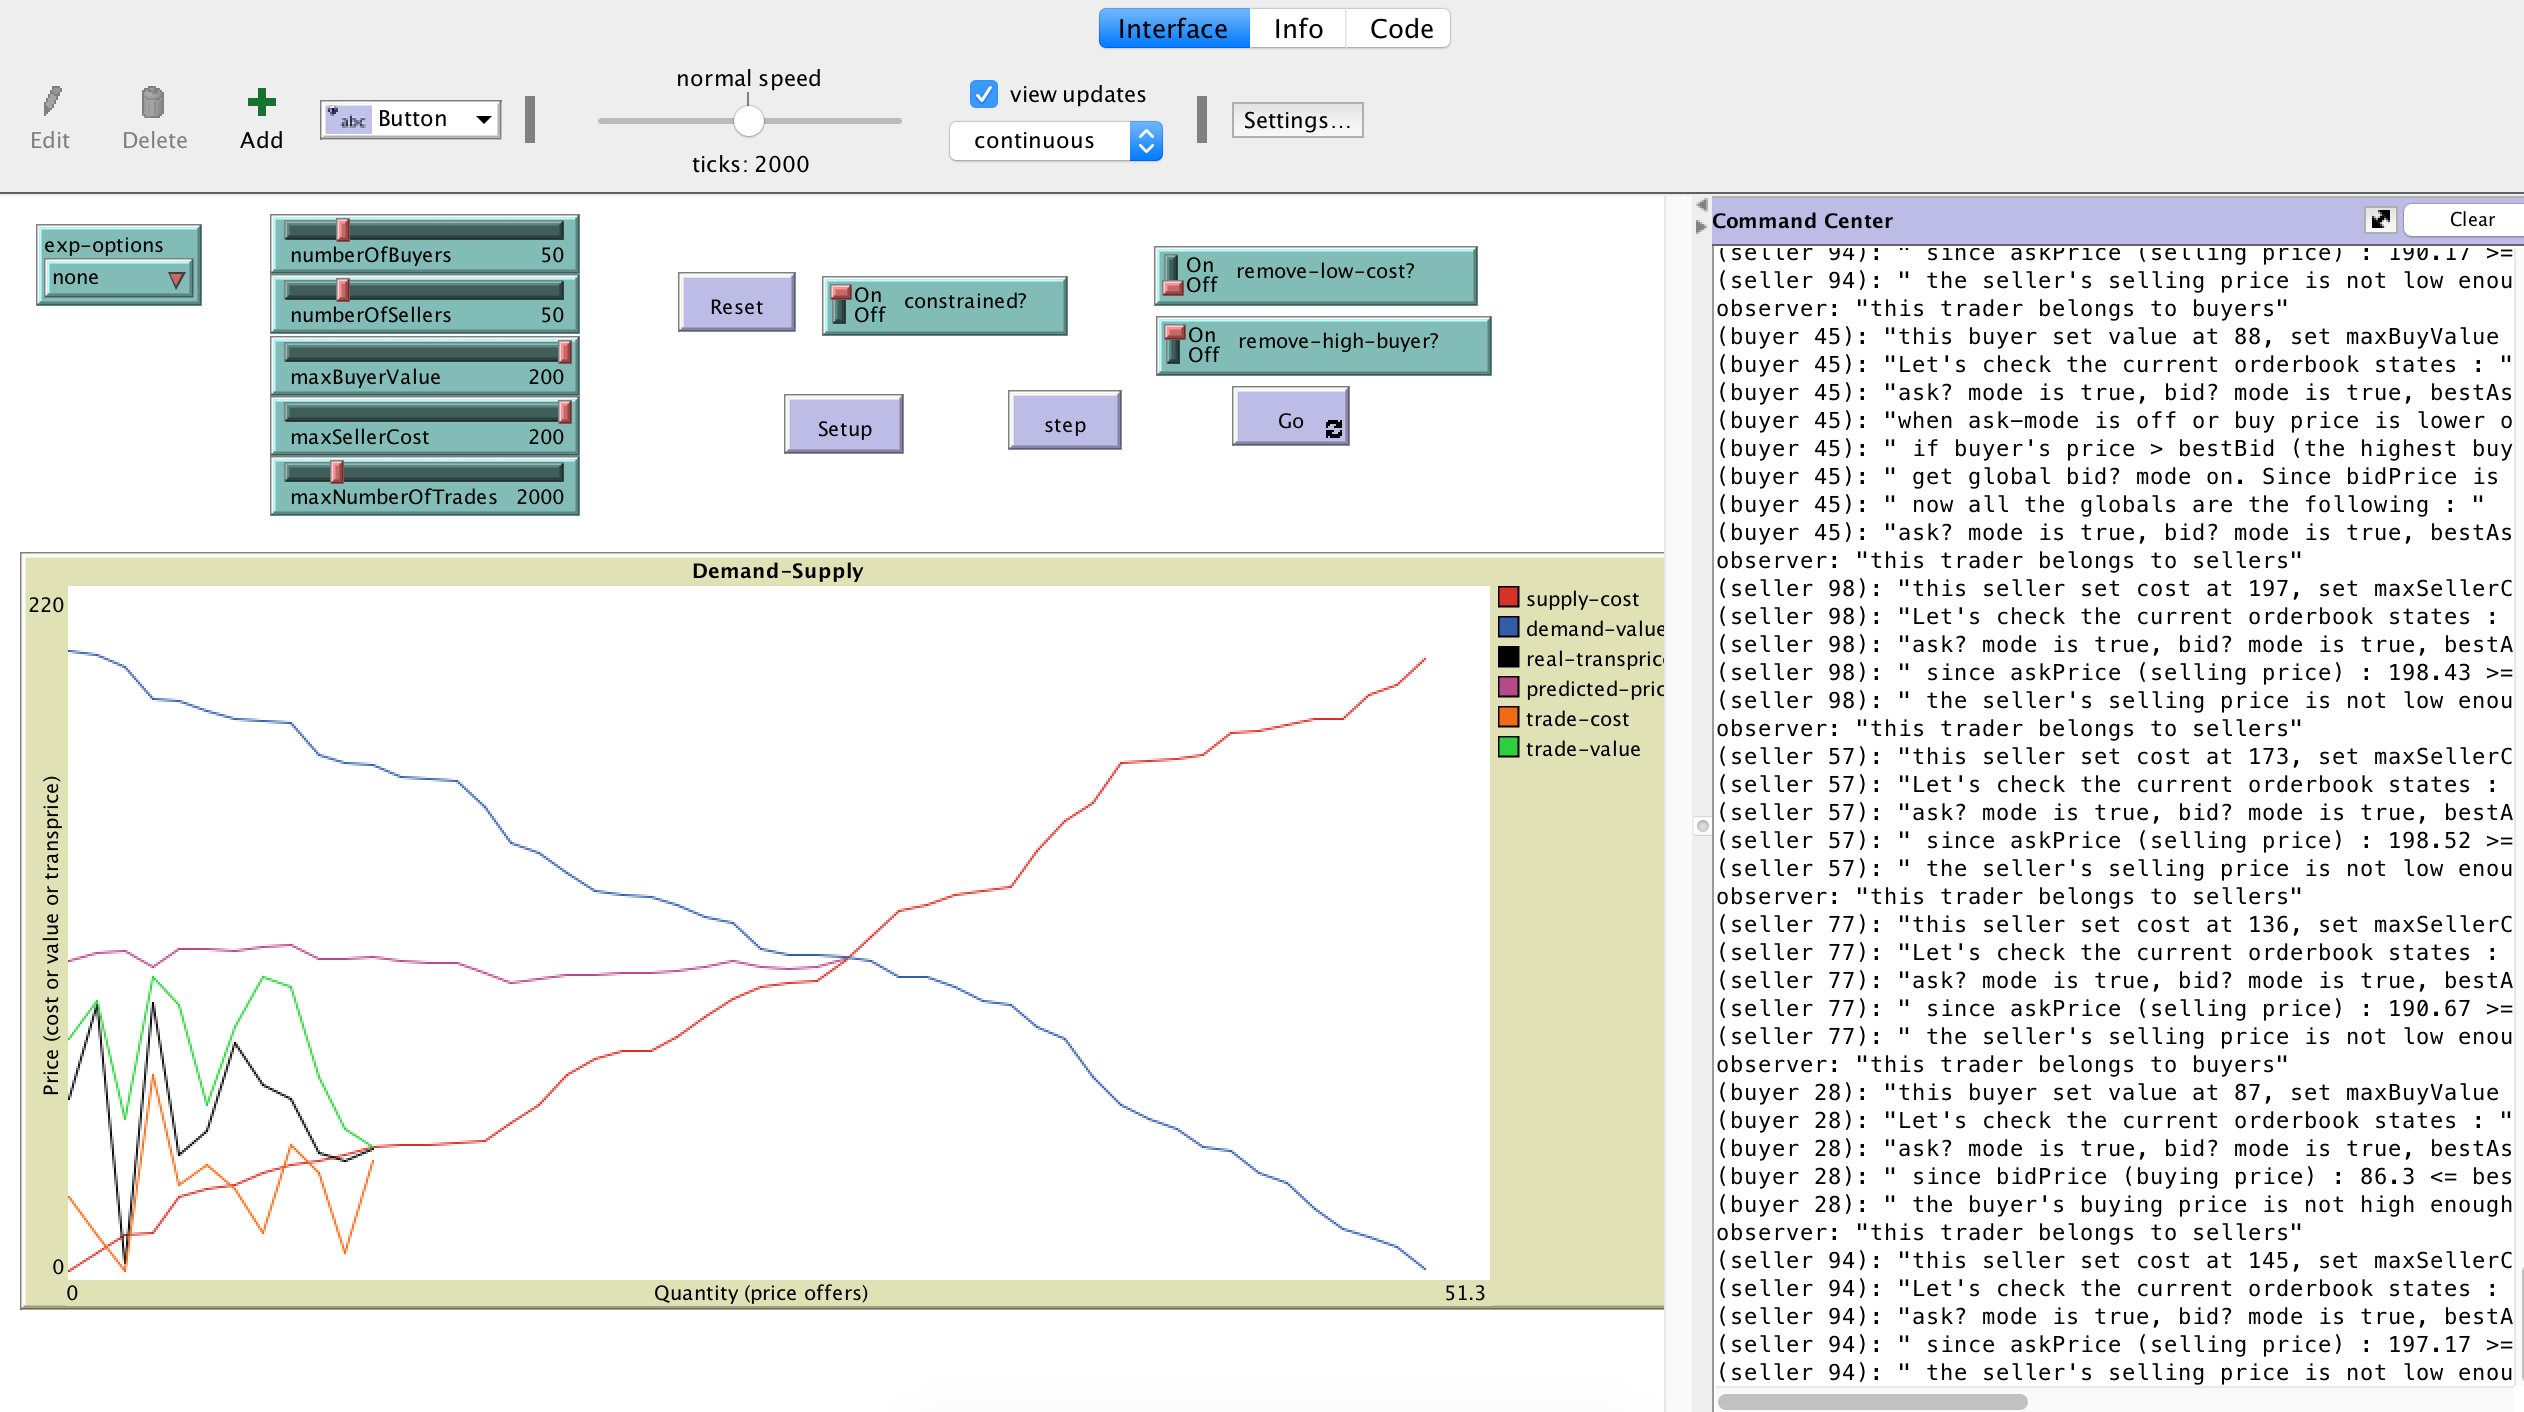This screenshot has width=2524, height=1412.
Task: Collapse Command Center with the side arrow
Action: (1701, 227)
